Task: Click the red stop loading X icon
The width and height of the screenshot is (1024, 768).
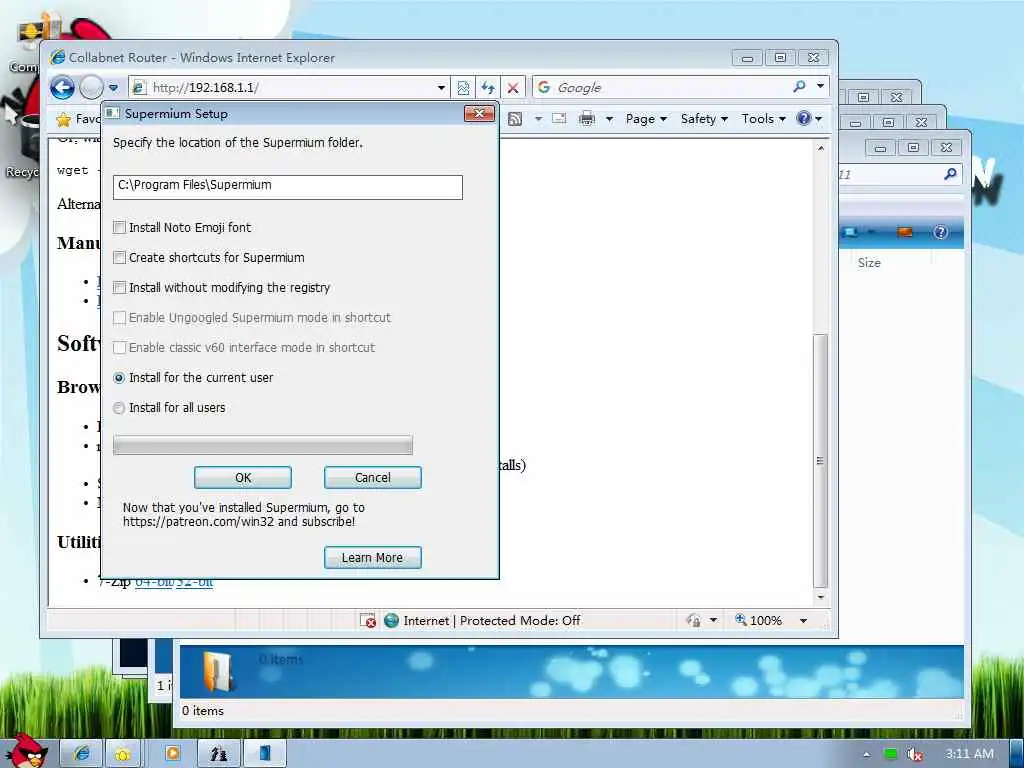Action: pos(513,88)
